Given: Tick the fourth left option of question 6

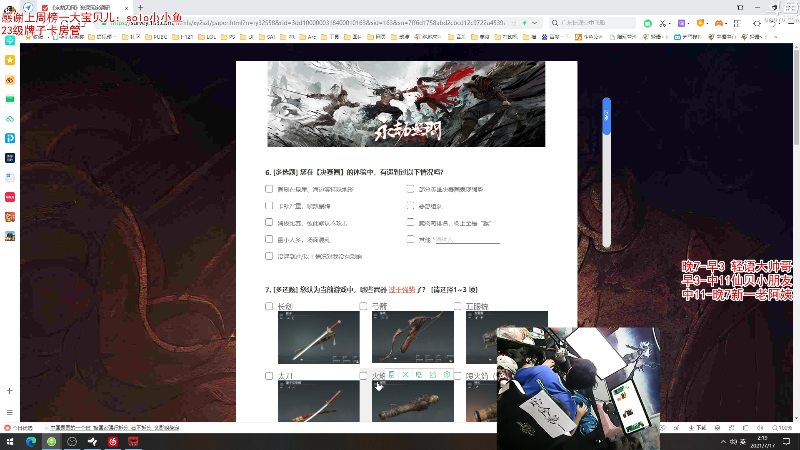Looking at the screenshot, I should coord(269,239).
